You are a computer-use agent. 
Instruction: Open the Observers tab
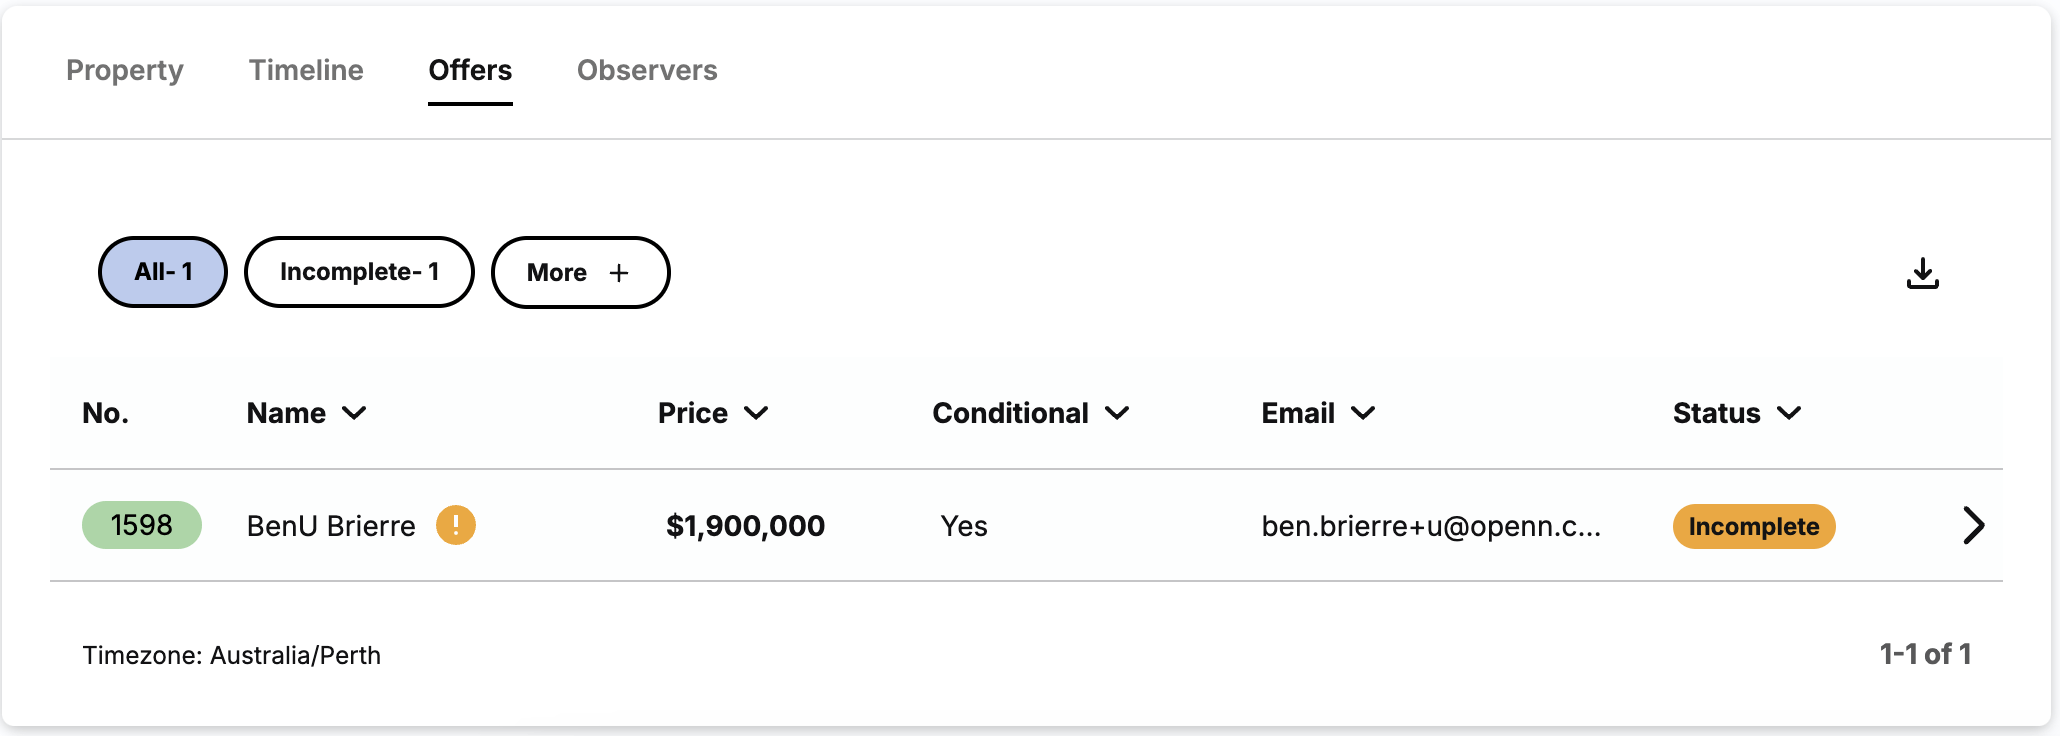coord(647,70)
